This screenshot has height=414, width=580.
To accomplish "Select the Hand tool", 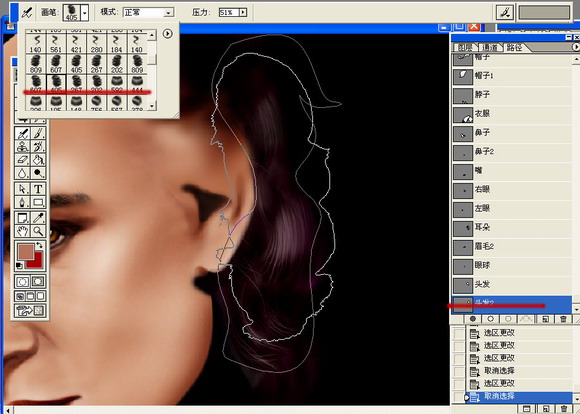I will (x=23, y=231).
